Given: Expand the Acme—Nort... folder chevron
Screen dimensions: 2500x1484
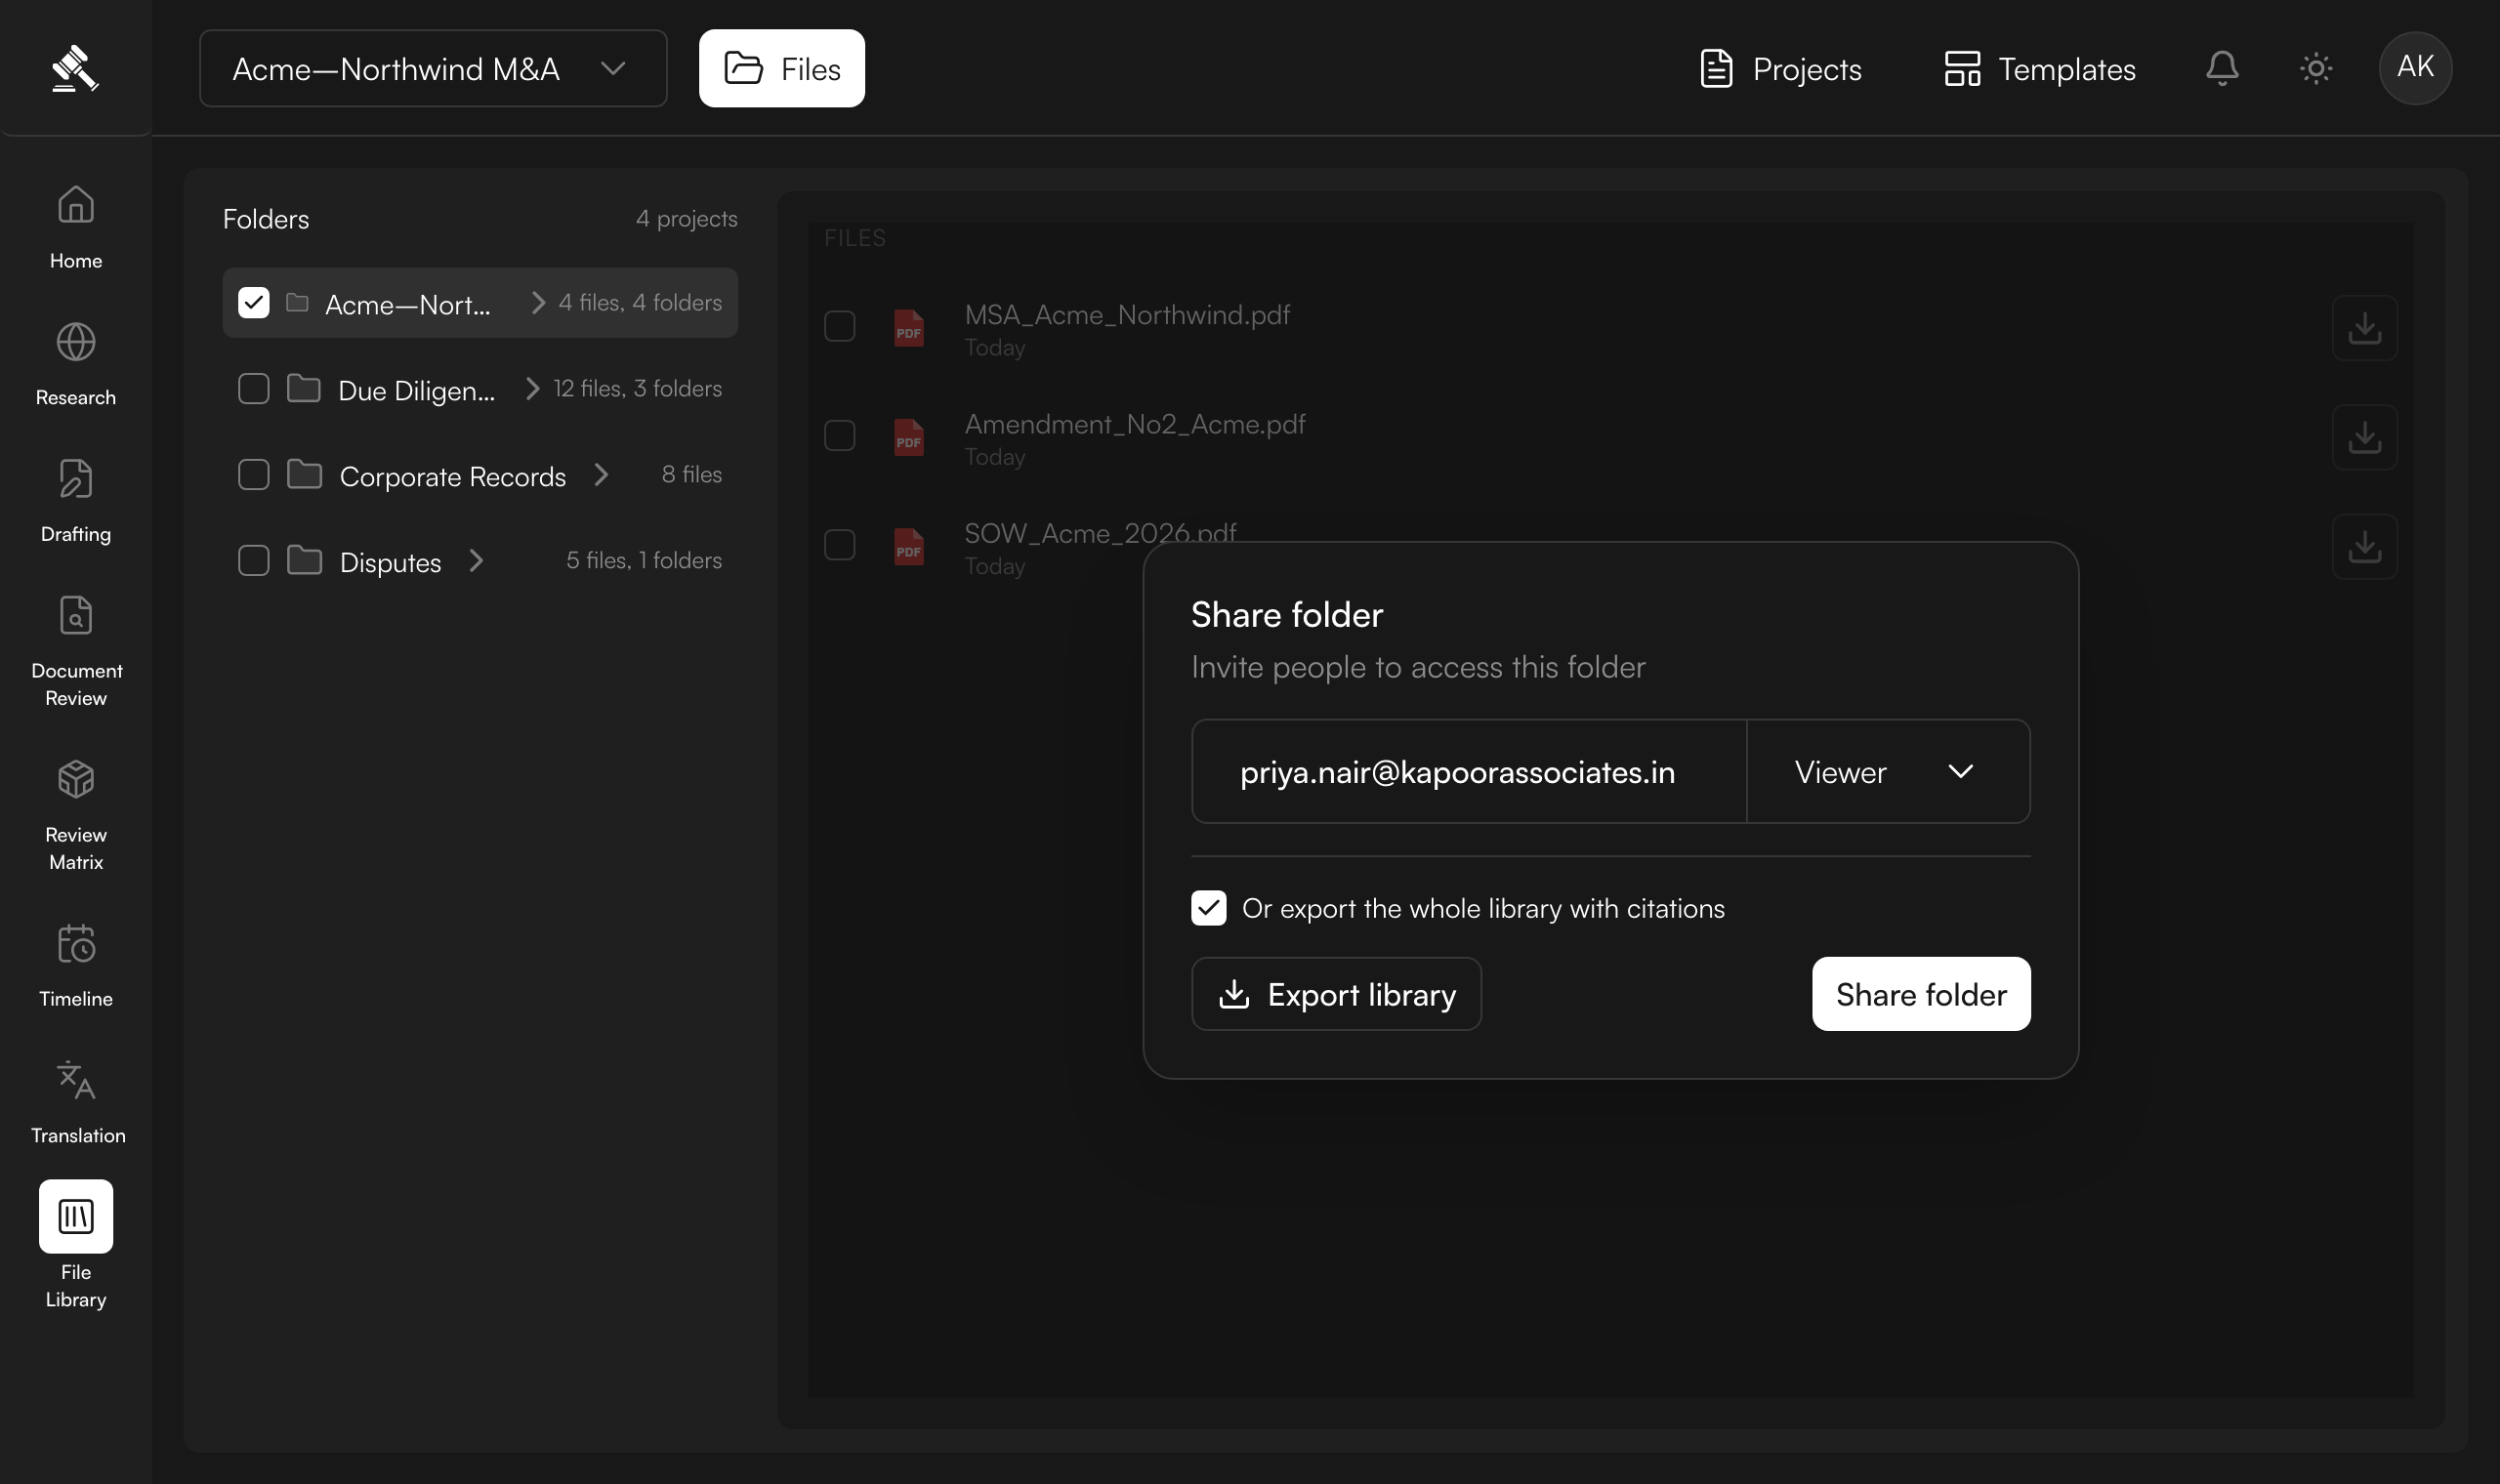Looking at the screenshot, I should (x=538, y=302).
